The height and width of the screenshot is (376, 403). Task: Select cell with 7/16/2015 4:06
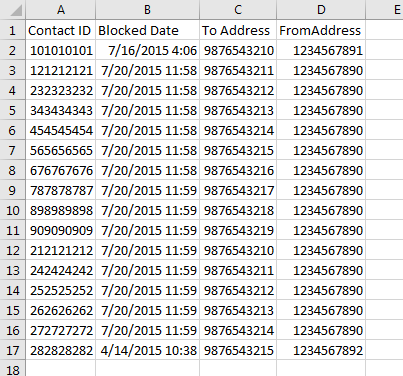tap(147, 50)
